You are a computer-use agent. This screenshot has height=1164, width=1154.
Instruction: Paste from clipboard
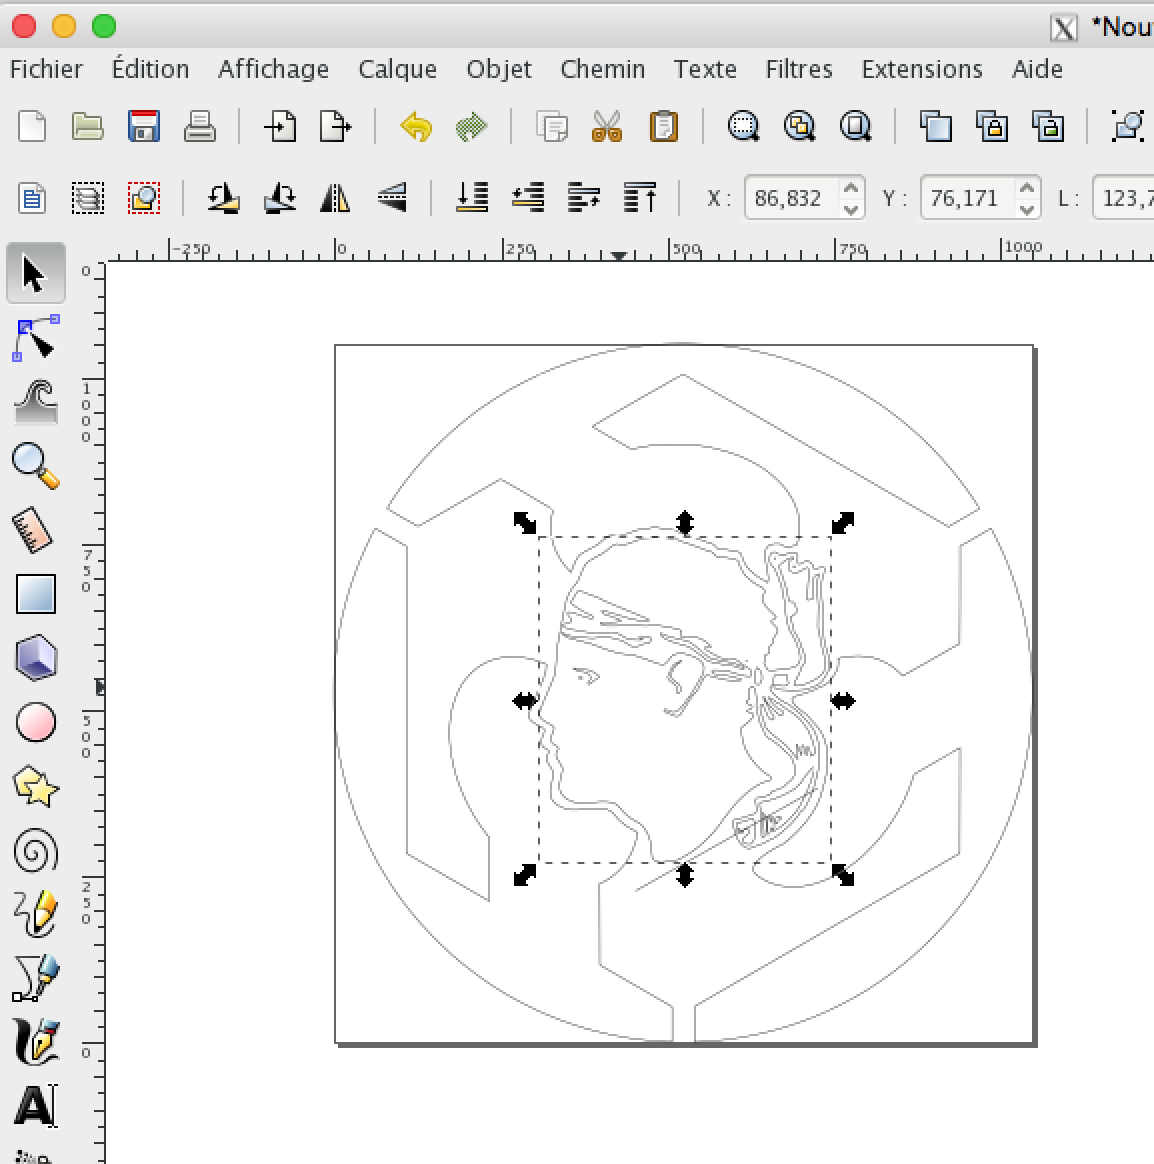[663, 126]
